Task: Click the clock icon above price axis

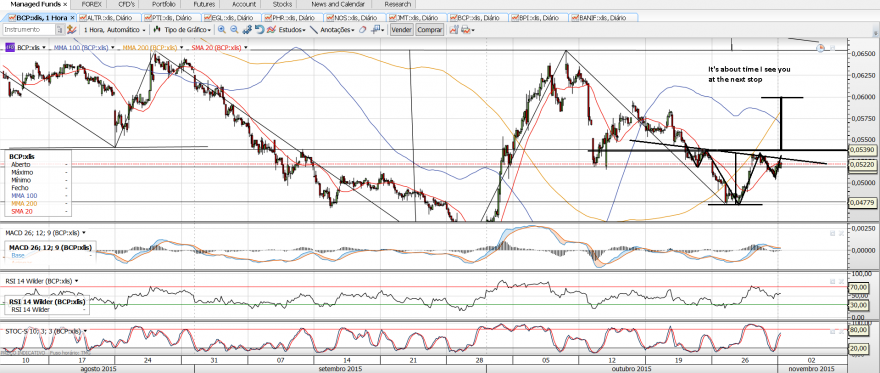Action: 821,48
